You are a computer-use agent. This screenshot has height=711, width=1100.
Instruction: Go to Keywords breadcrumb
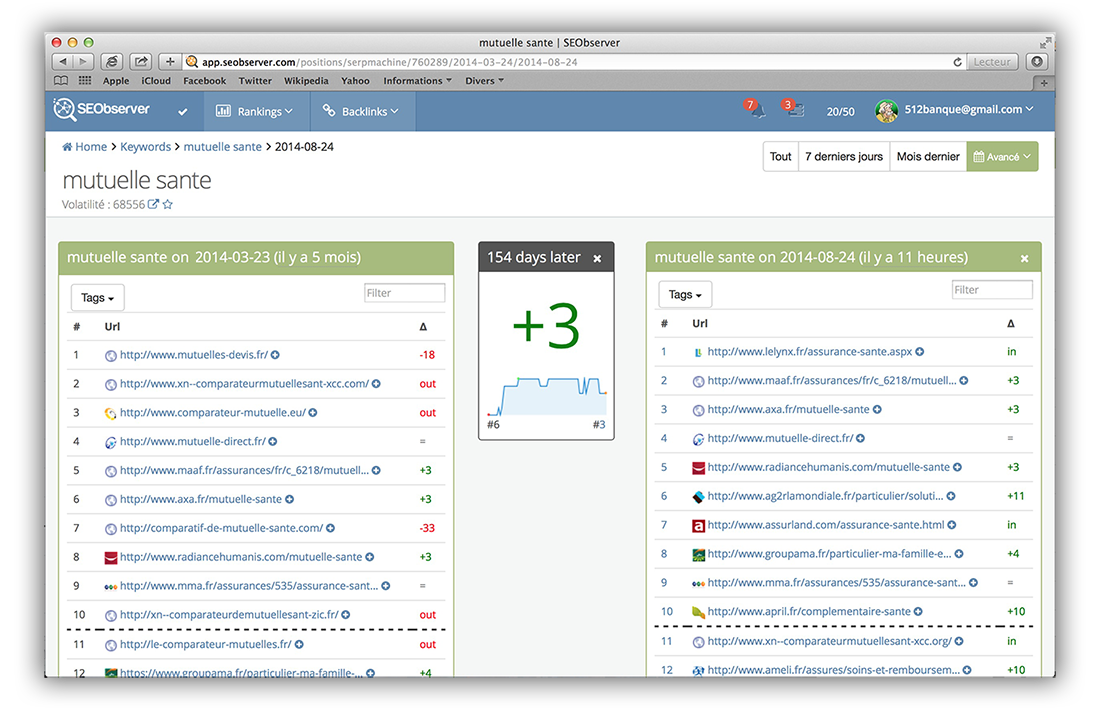click(x=145, y=147)
